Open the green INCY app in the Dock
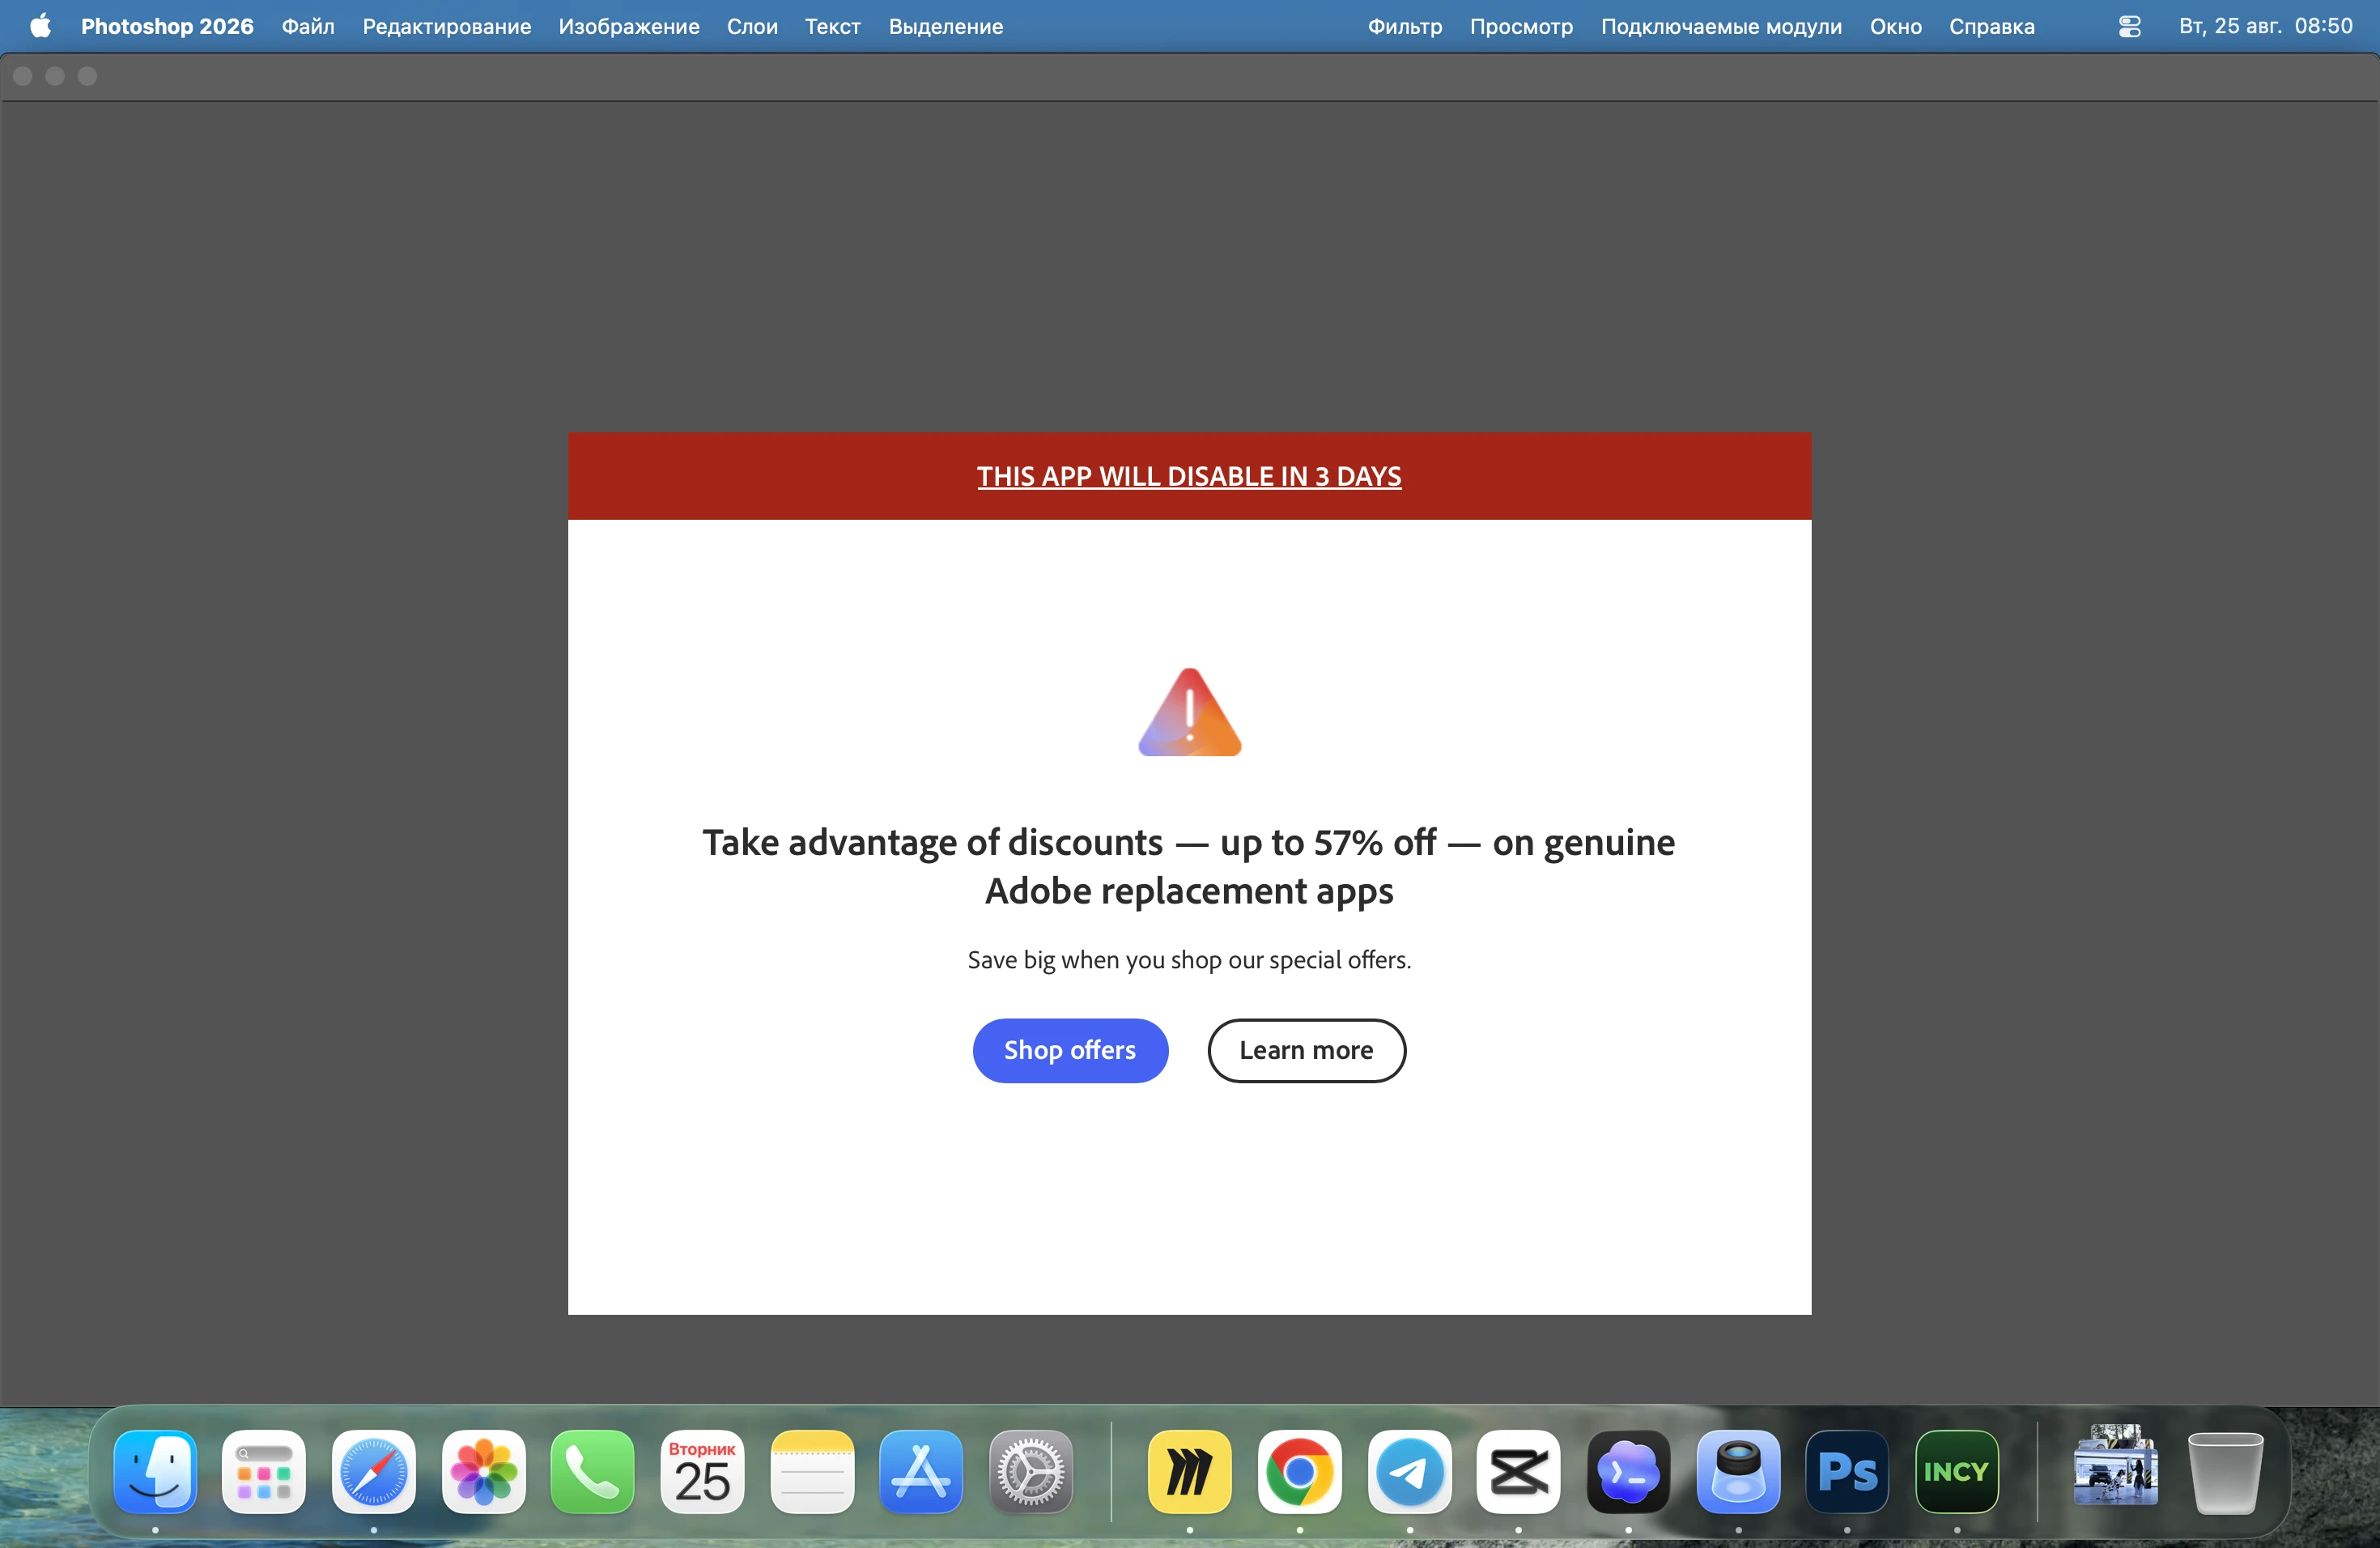 1957,1471
